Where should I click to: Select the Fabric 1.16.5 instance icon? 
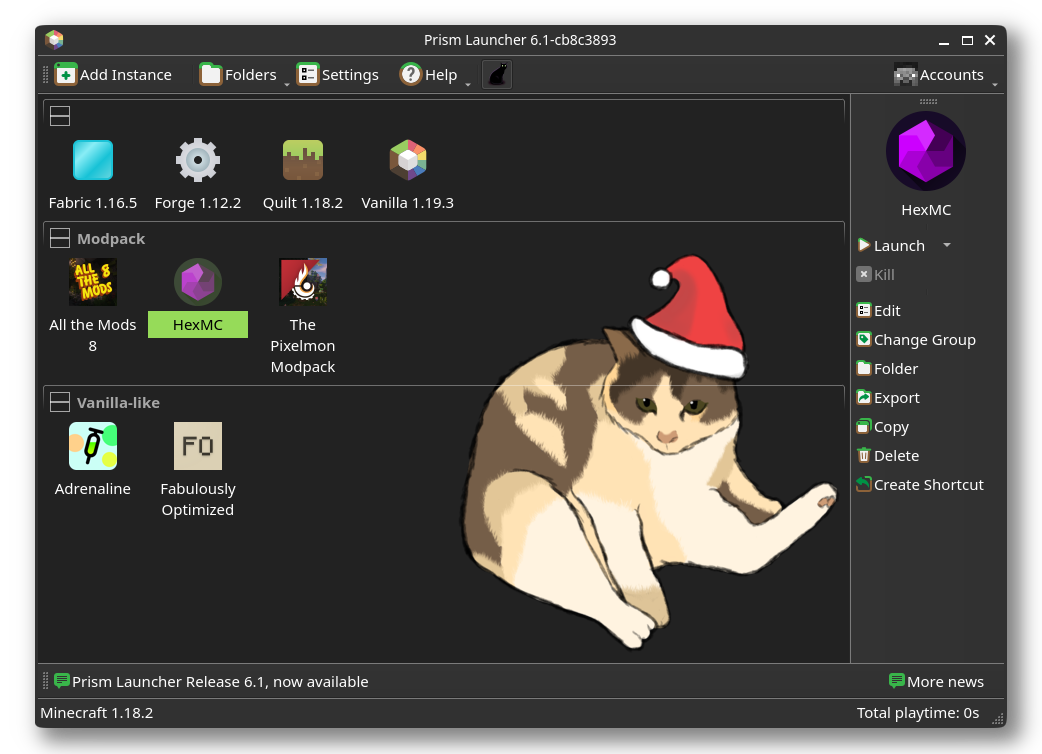93,160
